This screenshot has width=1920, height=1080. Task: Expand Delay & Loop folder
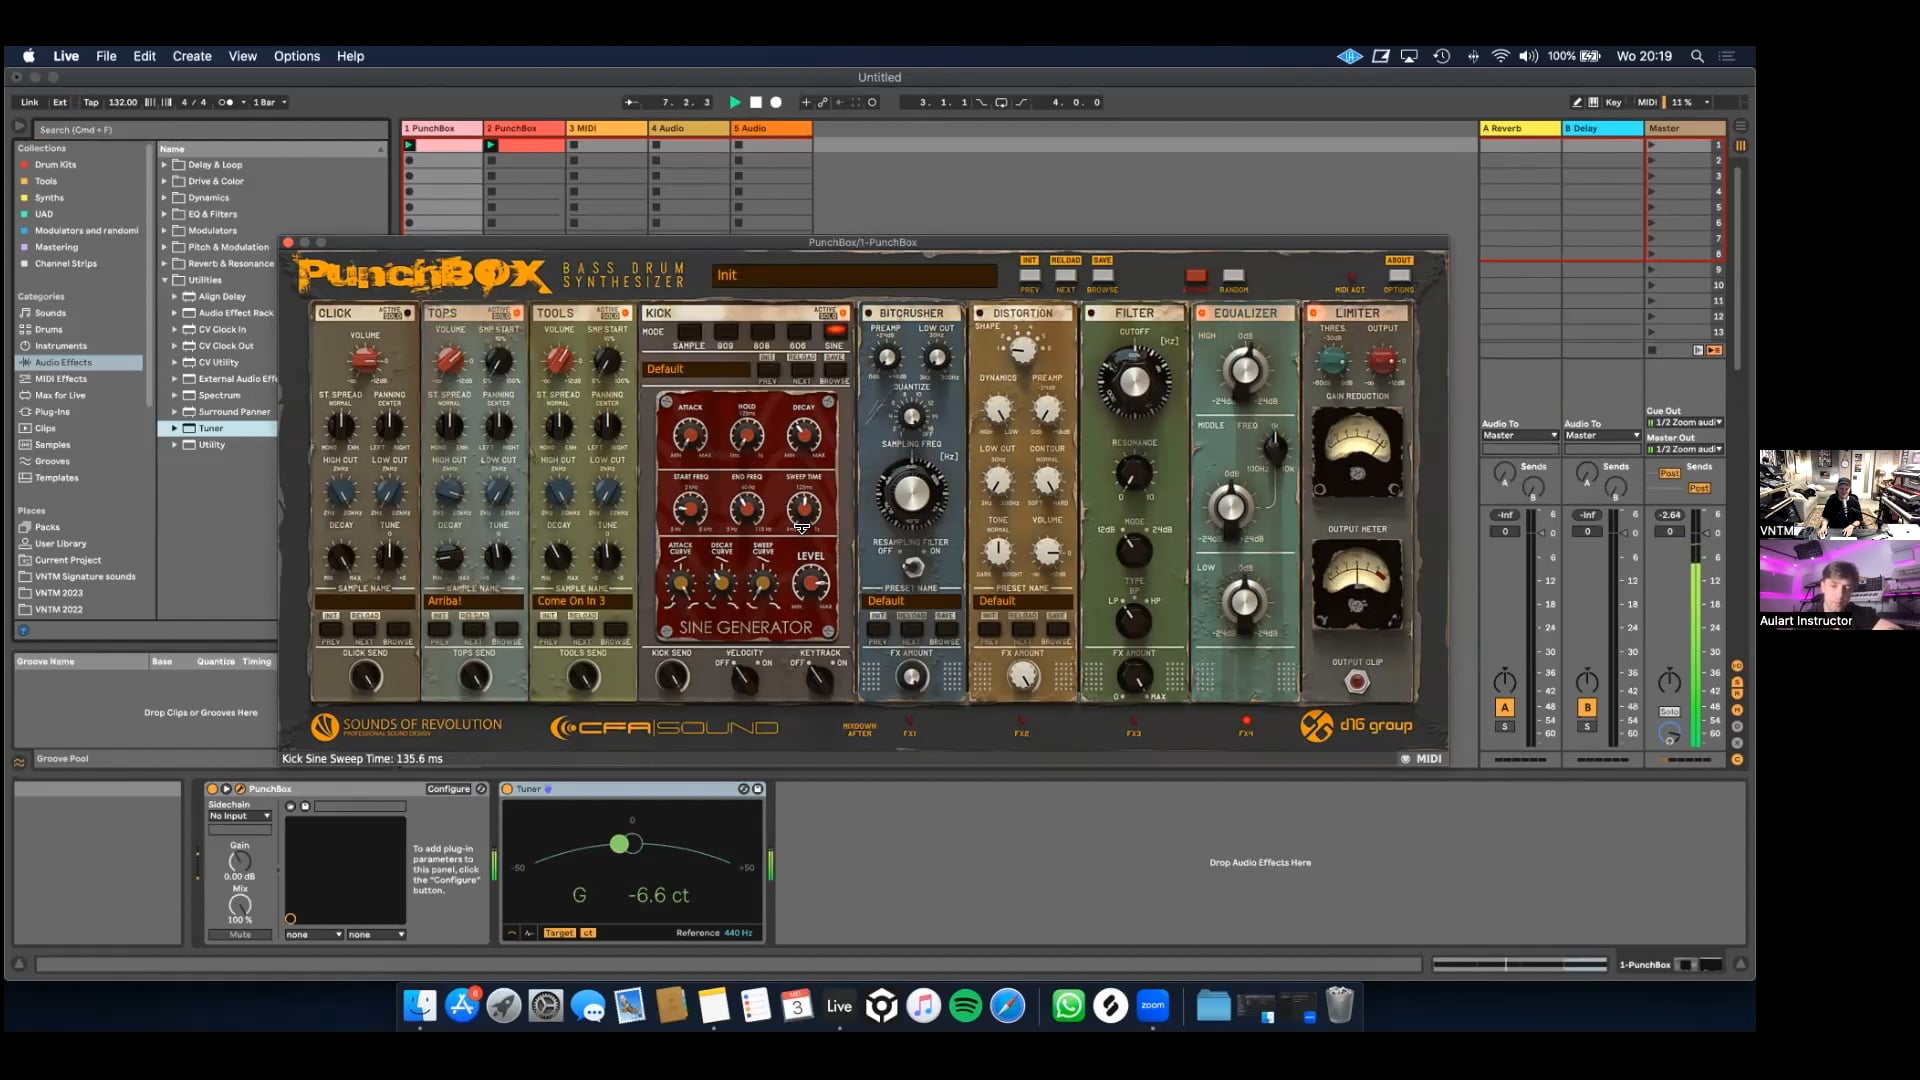165,165
